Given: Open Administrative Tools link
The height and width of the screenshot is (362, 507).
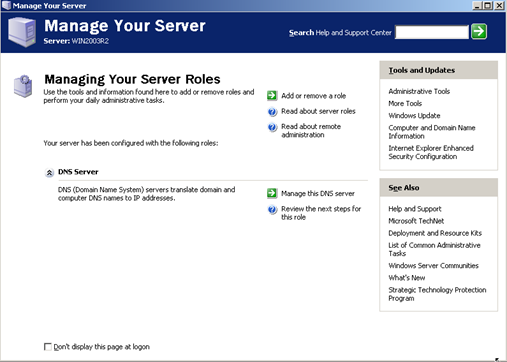Looking at the screenshot, I should click(419, 91).
